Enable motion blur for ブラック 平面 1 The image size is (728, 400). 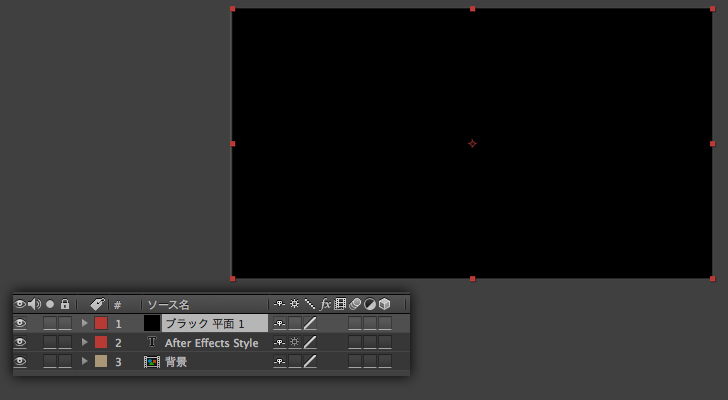tap(355, 323)
